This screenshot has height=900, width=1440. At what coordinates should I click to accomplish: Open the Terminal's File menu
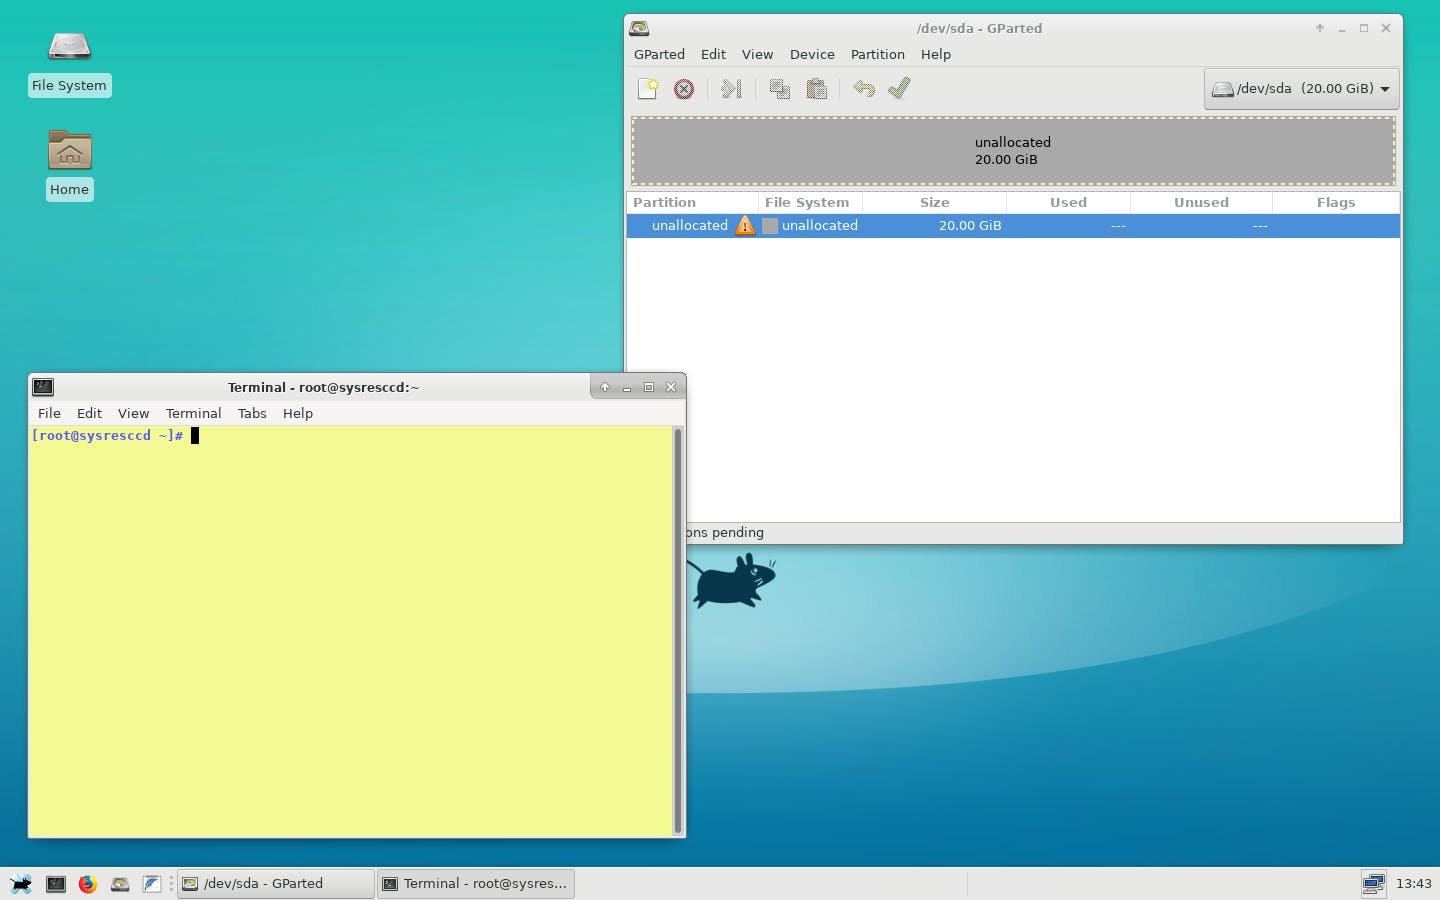[x=48, y=413]
